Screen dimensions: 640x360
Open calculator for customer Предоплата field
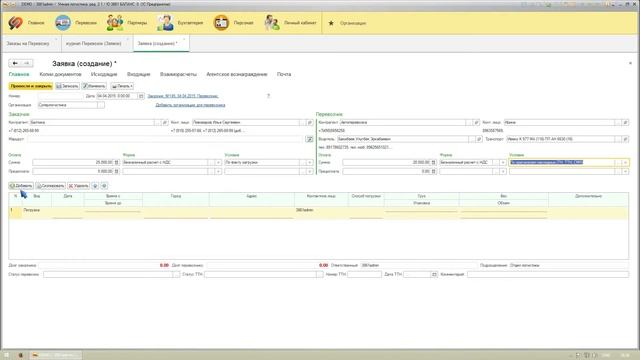tap(117, 171)
